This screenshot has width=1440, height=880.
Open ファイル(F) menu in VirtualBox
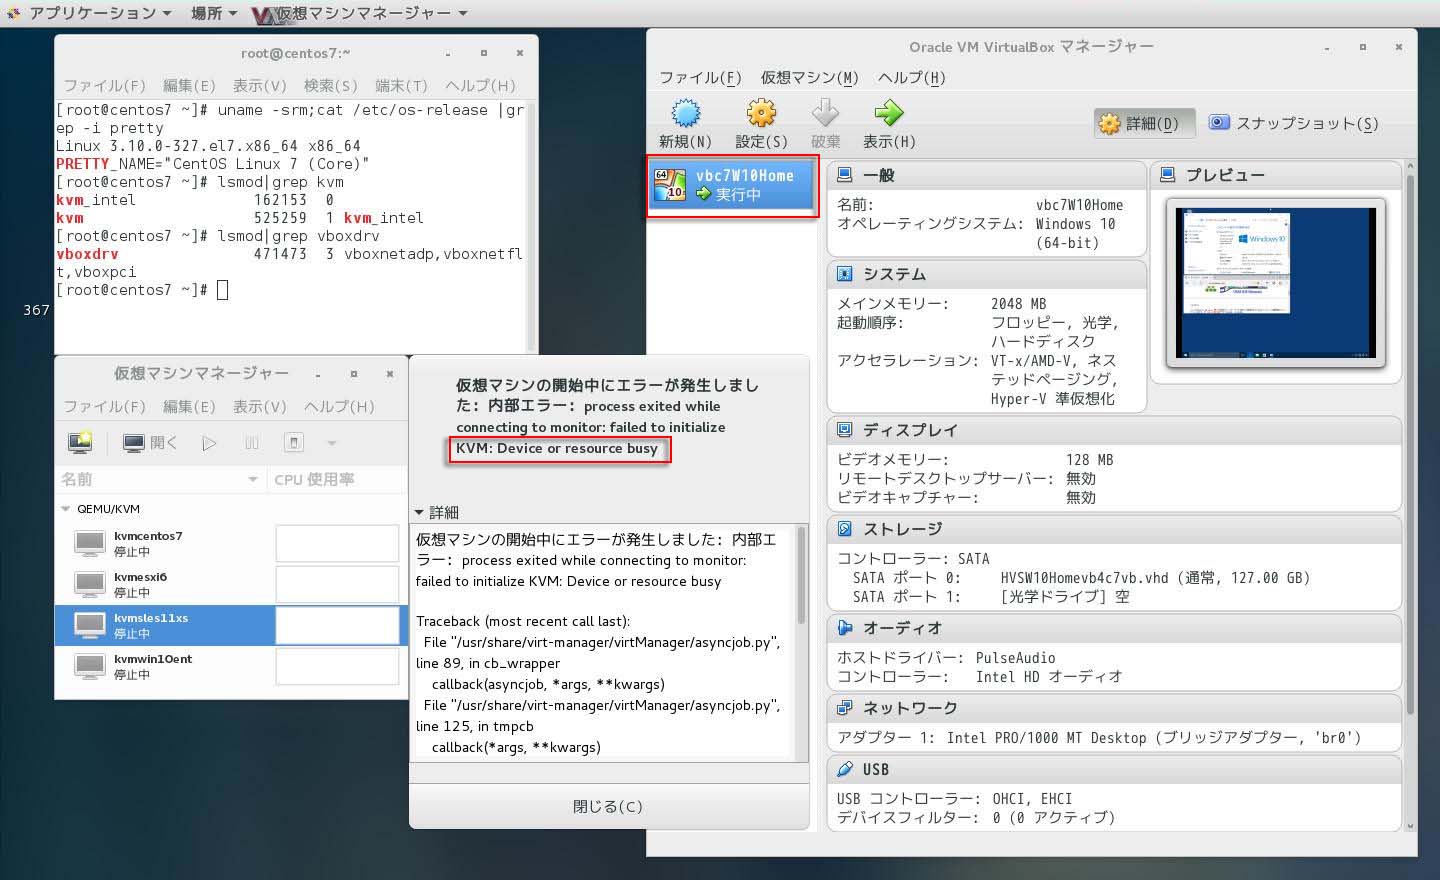click(700, 78)
